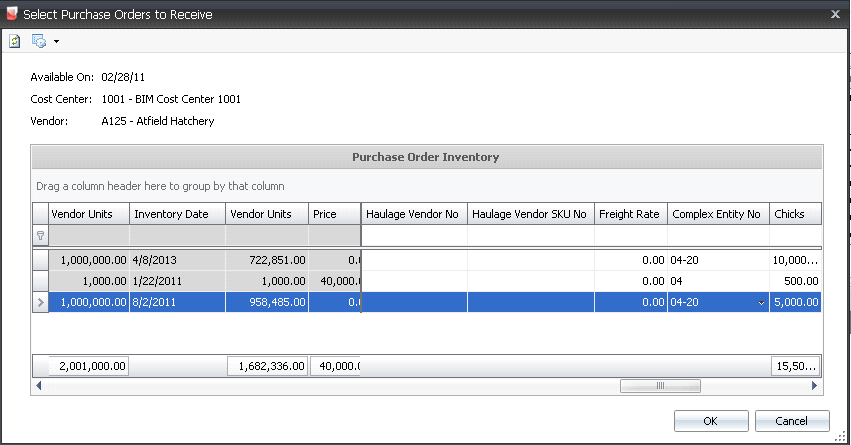The width and height of the screenshot is (851, 445).
Task: Select the row header for 1/22/2011 row
Action: pyautogui.click(x=41, y=281)
